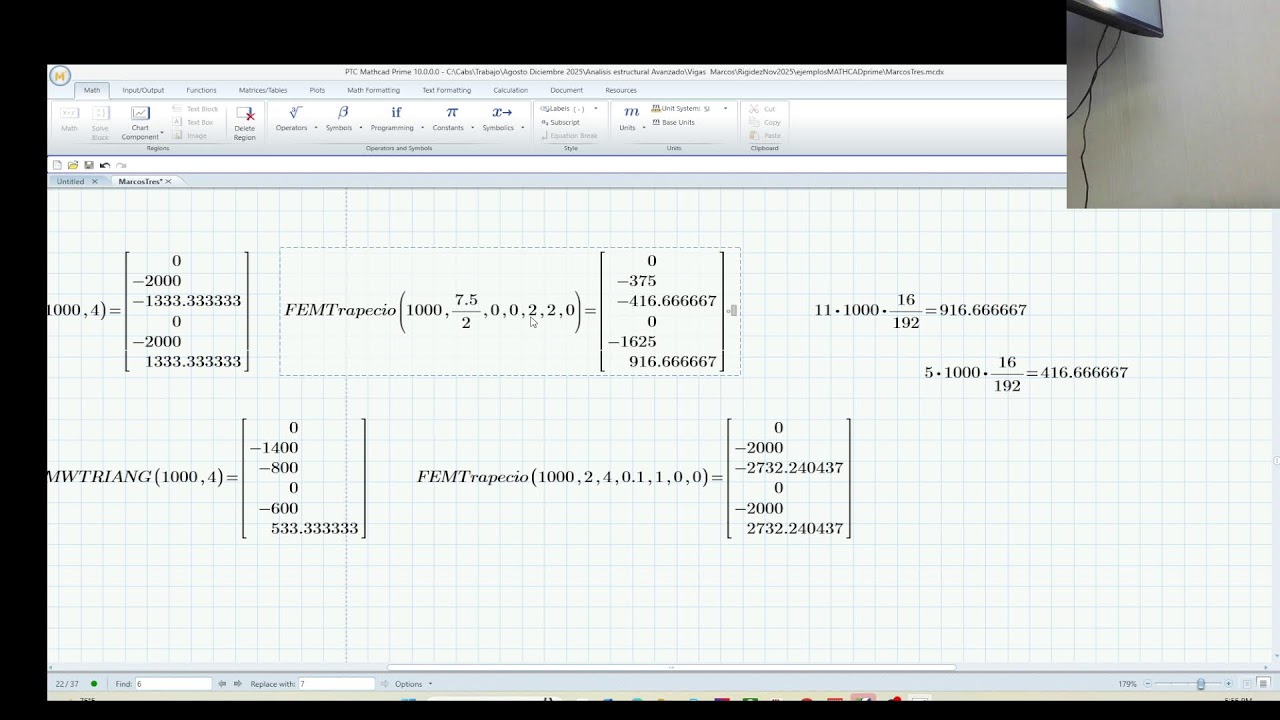Open the Symbolics palette
1280x720 pixels.
[x=498, y=119]
